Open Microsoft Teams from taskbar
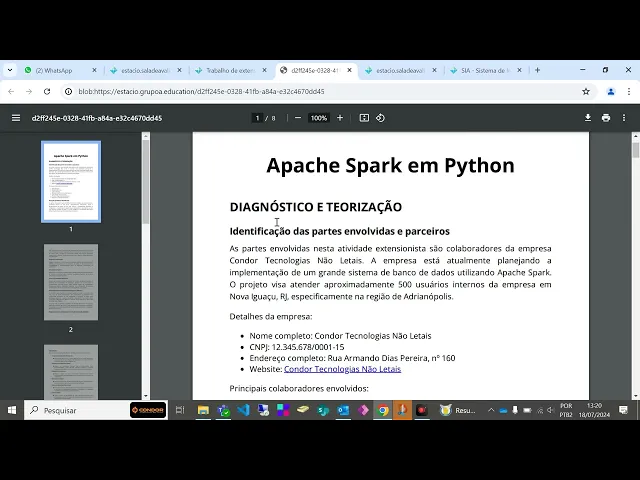The height and width of the screenshot is (480, 640). coord(223,410)
